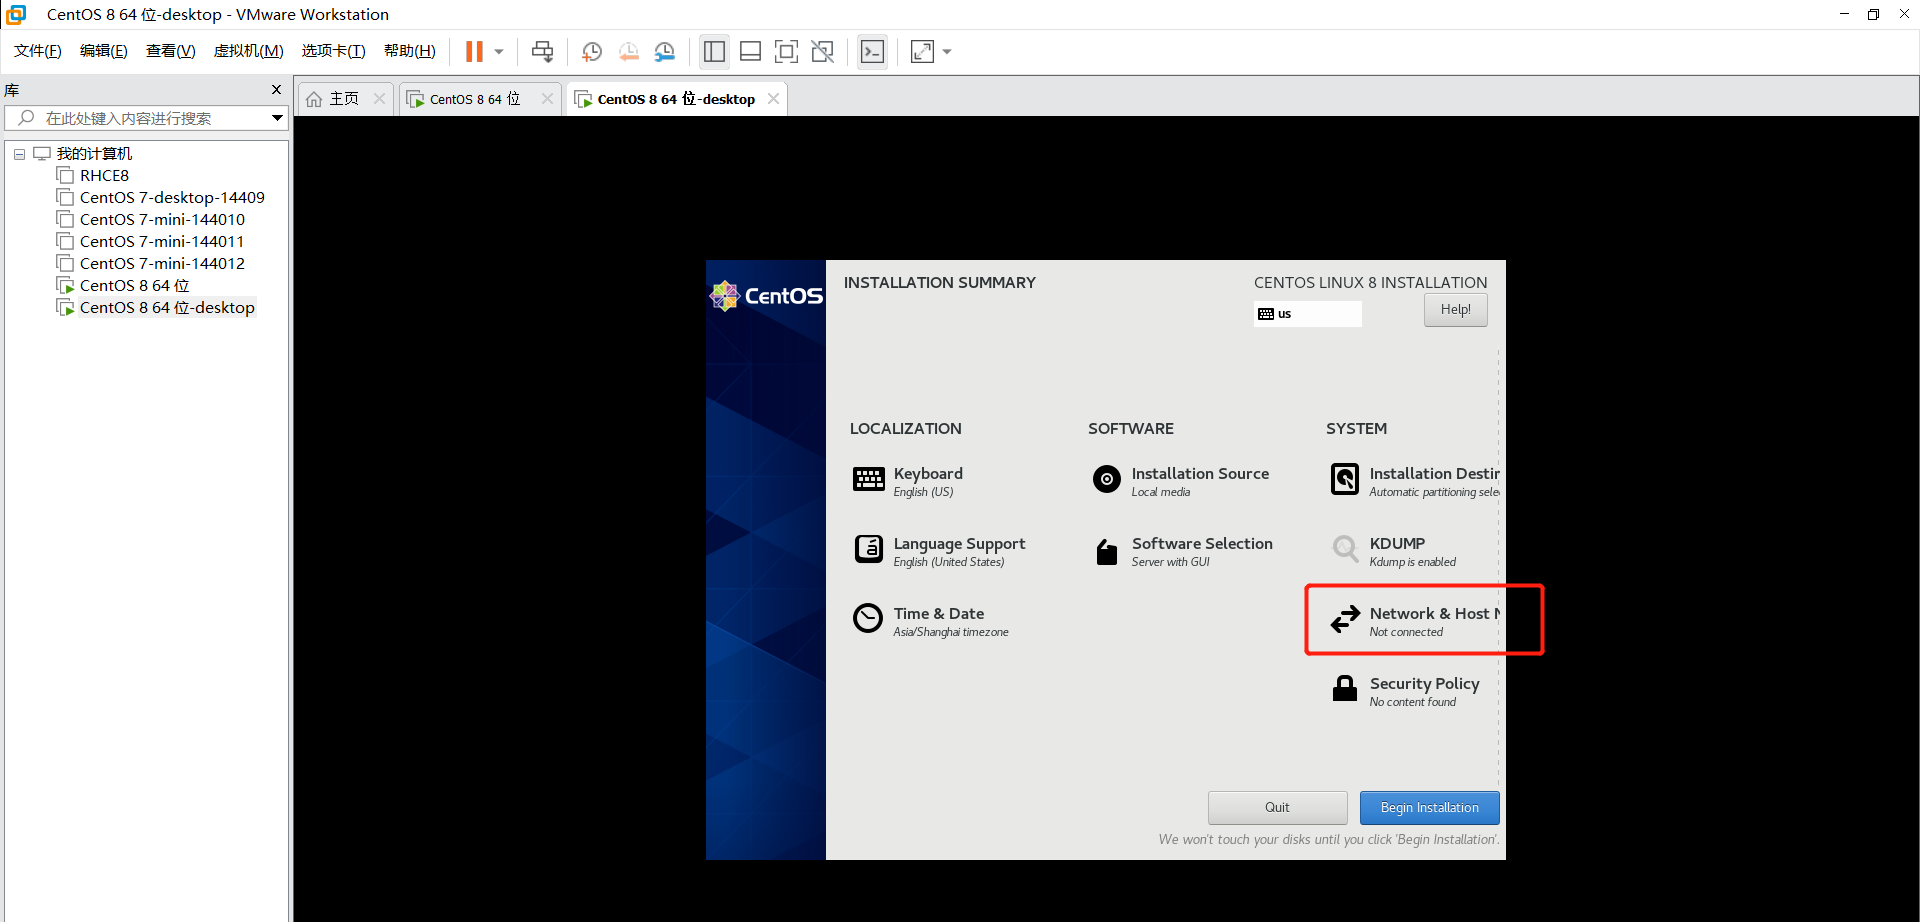Image resolution: width=1920 pixels, height=922 pixels.
Task: Click the Quit button
Action: tap(1277, 808)
